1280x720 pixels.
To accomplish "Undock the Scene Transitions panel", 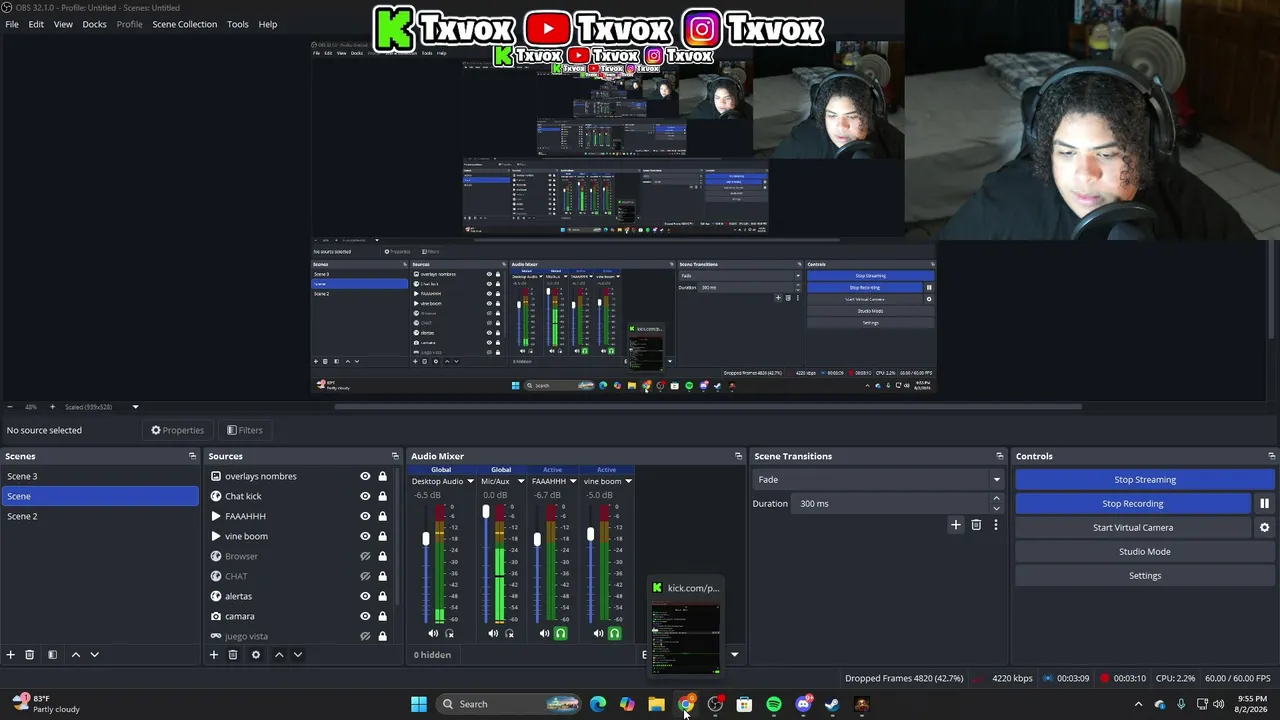I will click(x=1000, y=456).
